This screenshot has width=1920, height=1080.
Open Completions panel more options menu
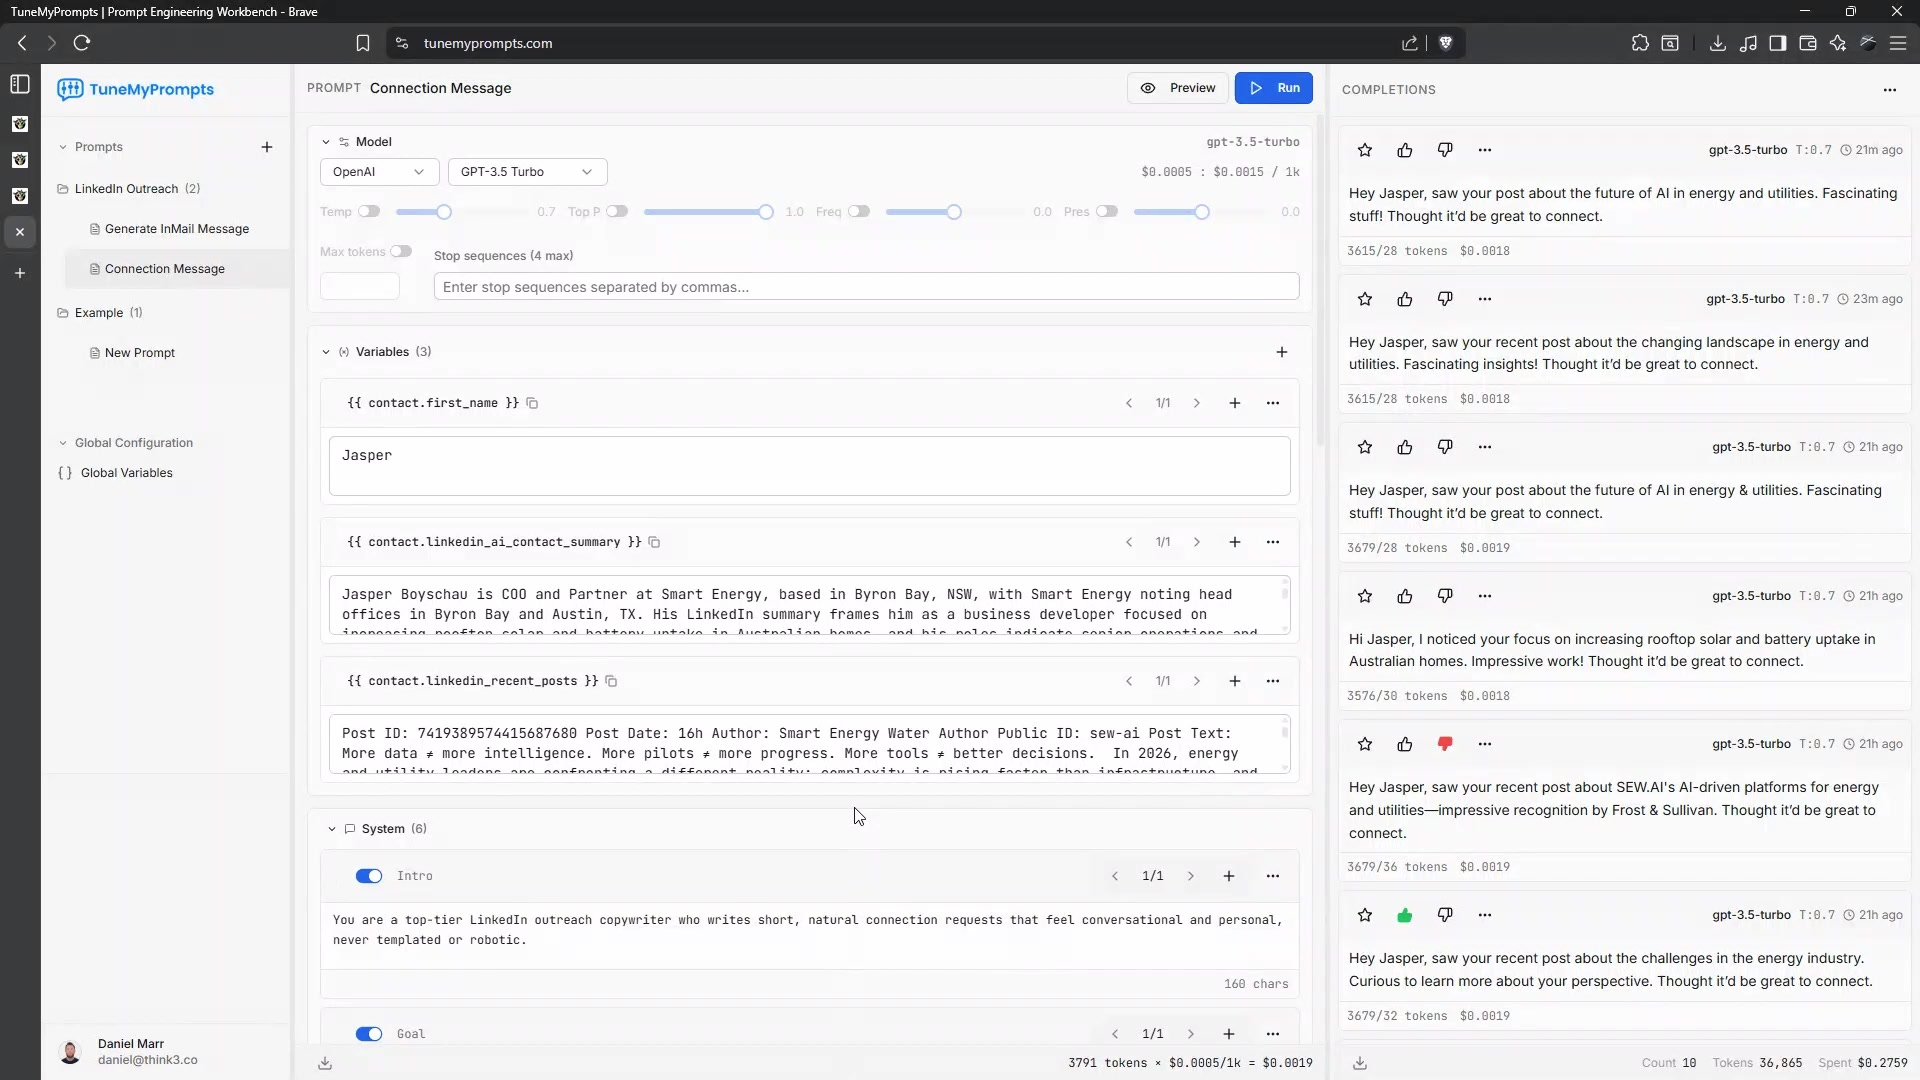pyautogui.click(x=1890, y=90)
